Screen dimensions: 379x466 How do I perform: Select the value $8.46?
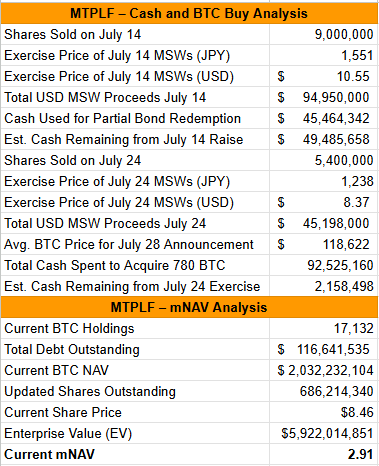pos(357,413)
